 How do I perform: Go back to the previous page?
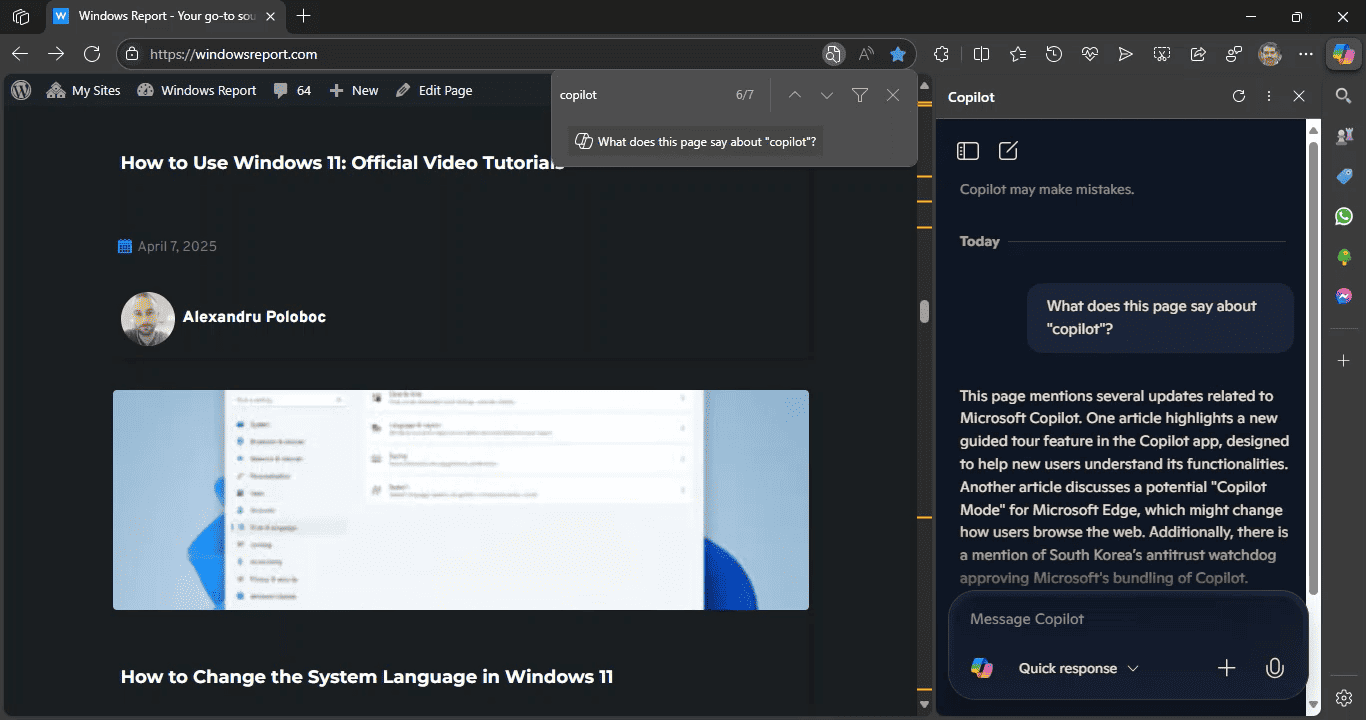point(20,54)
